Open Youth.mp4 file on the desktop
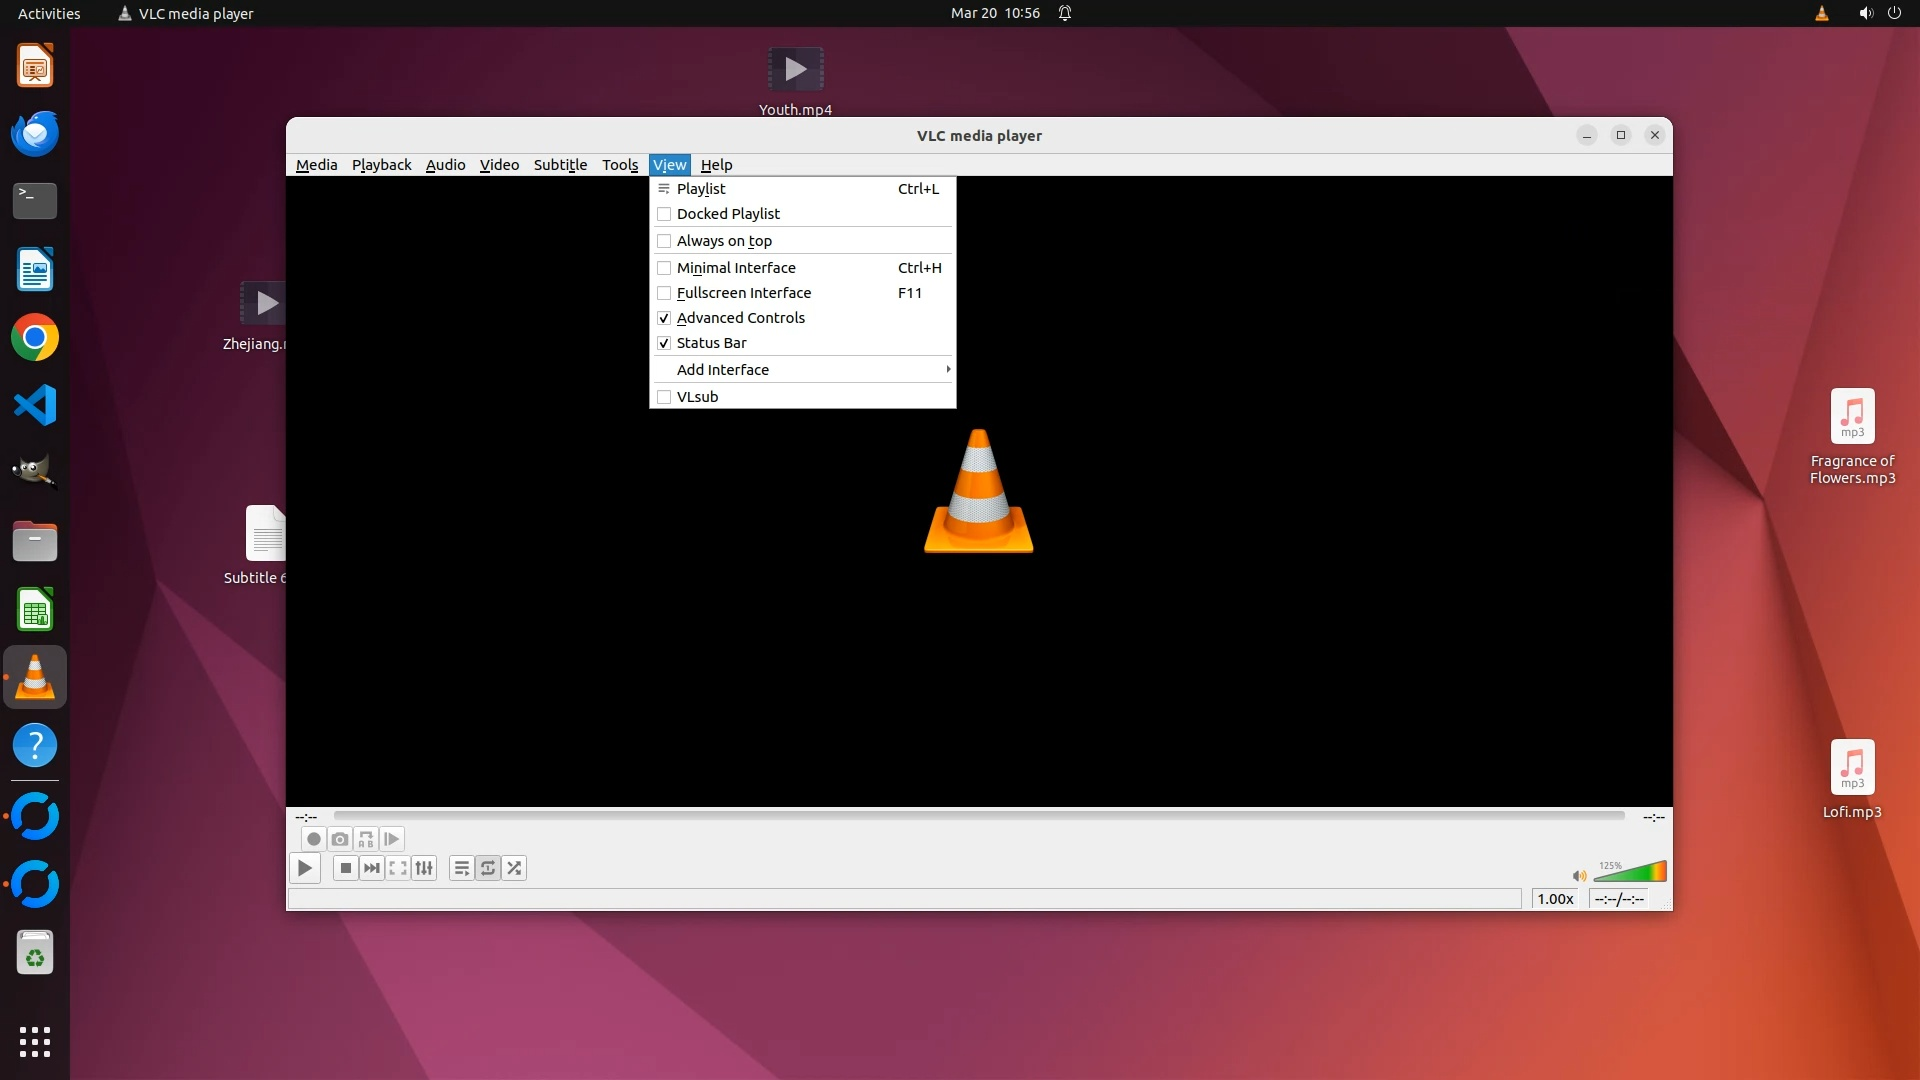The image size is (1920, 1080). click(x=795, y=70)
